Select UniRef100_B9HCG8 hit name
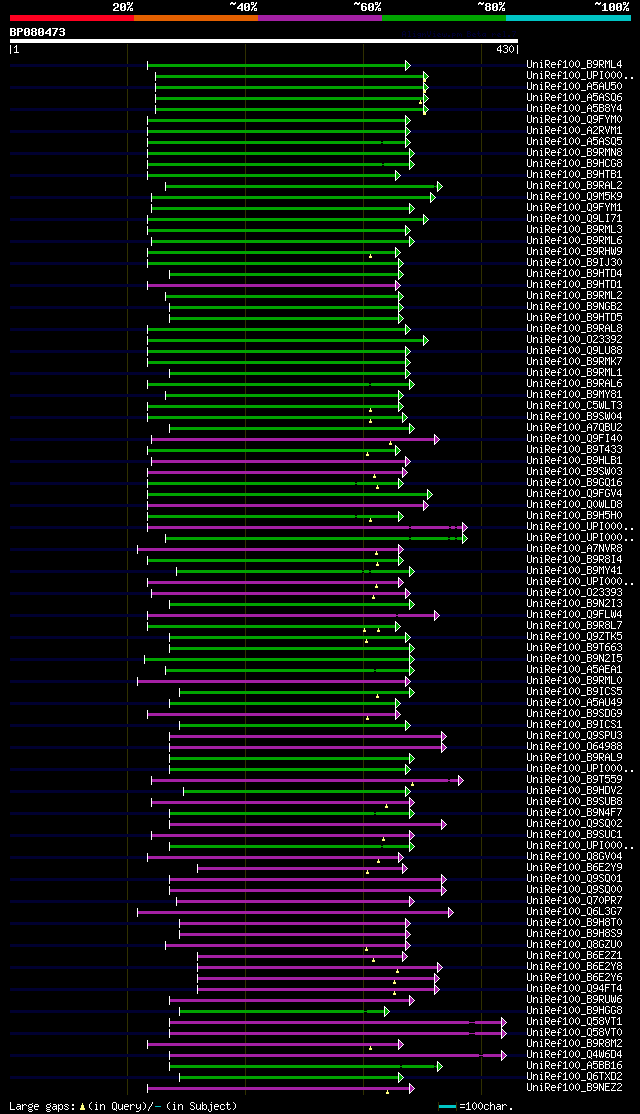 (x=575, y=163)
